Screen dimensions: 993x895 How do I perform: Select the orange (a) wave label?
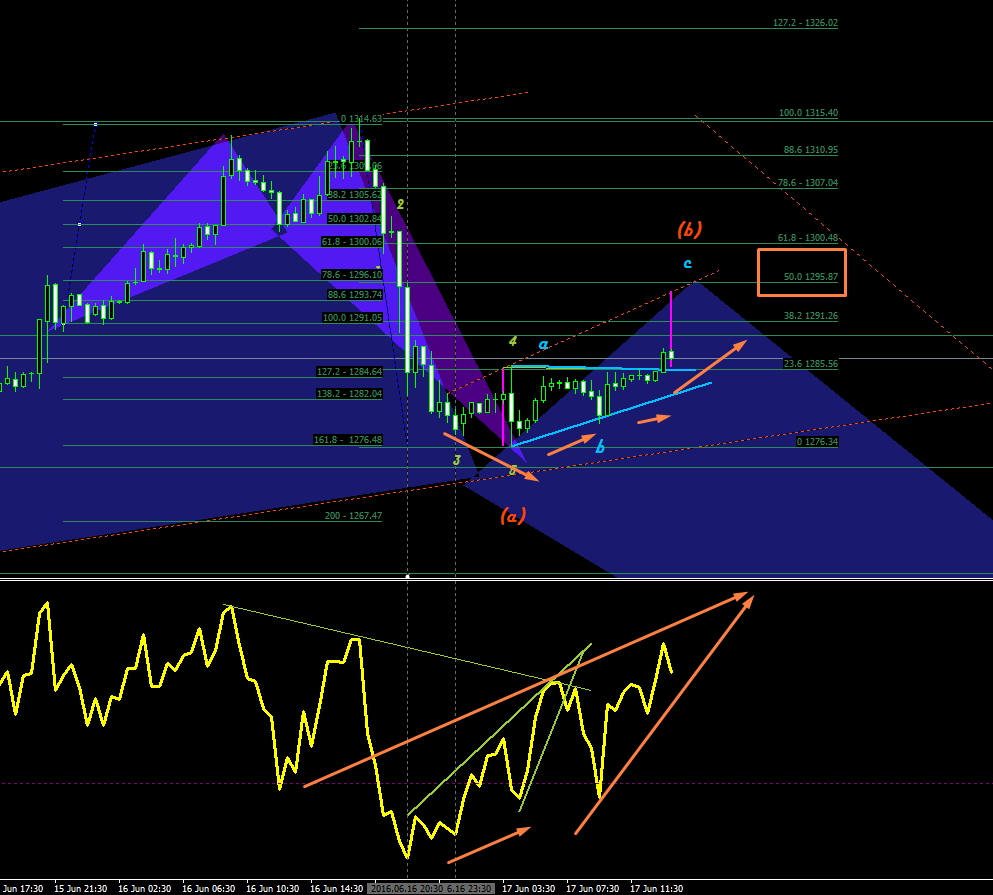click(x=513, y=516)
